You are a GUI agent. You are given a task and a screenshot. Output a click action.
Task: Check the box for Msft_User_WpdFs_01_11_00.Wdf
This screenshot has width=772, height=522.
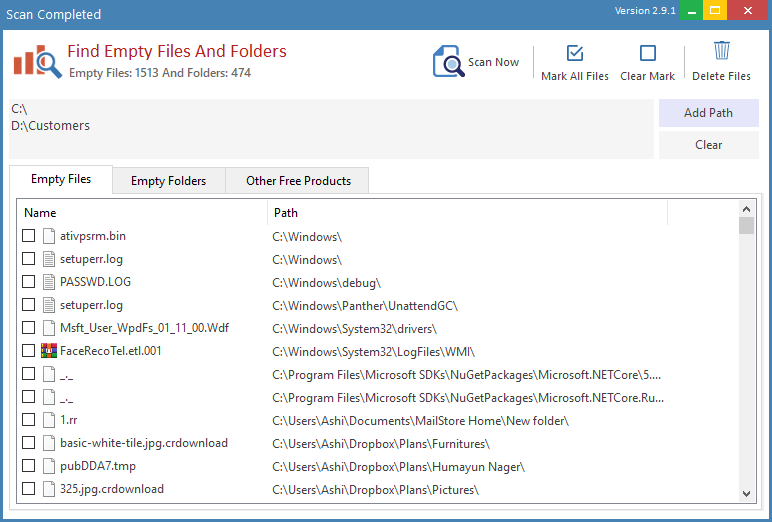[x=29, y=328]
